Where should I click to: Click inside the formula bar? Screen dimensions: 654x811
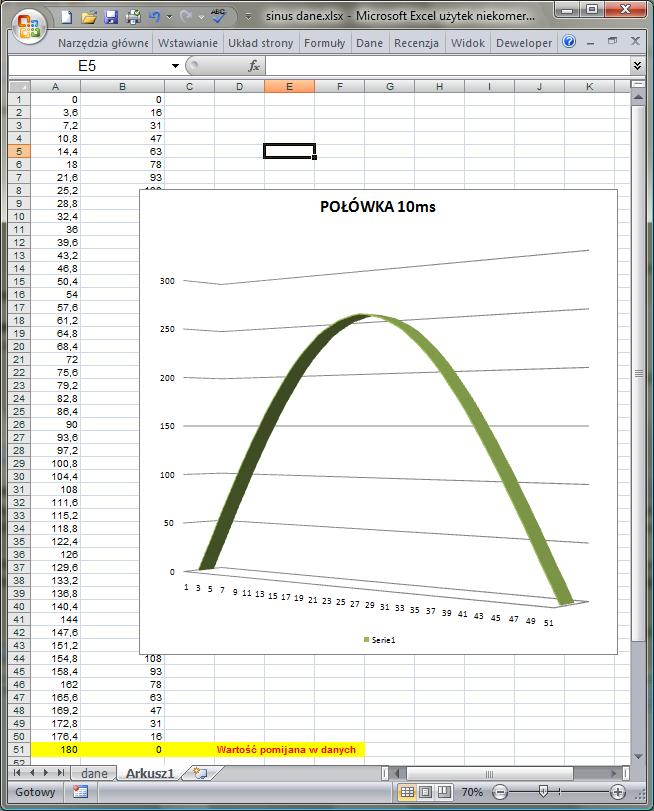click(448, 66)
